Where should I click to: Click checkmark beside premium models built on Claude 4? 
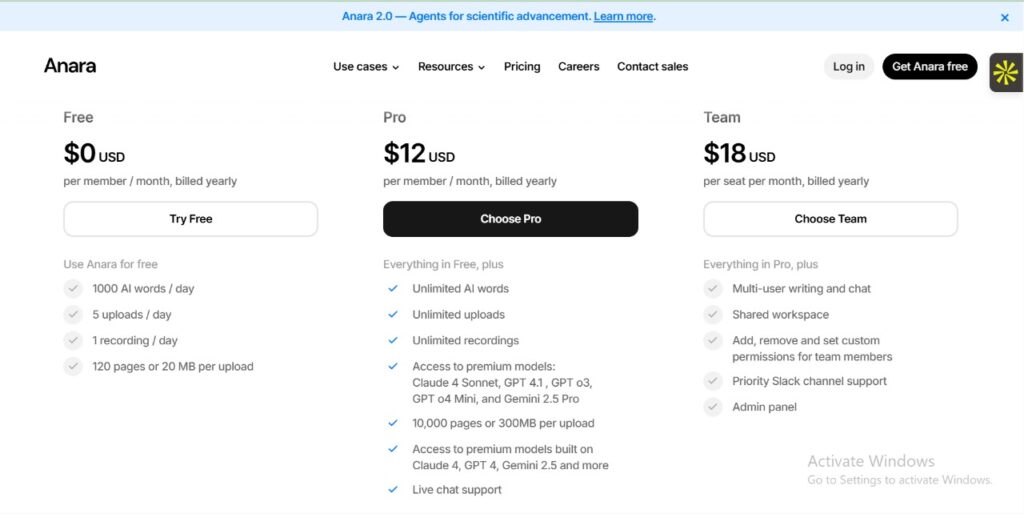392,449
